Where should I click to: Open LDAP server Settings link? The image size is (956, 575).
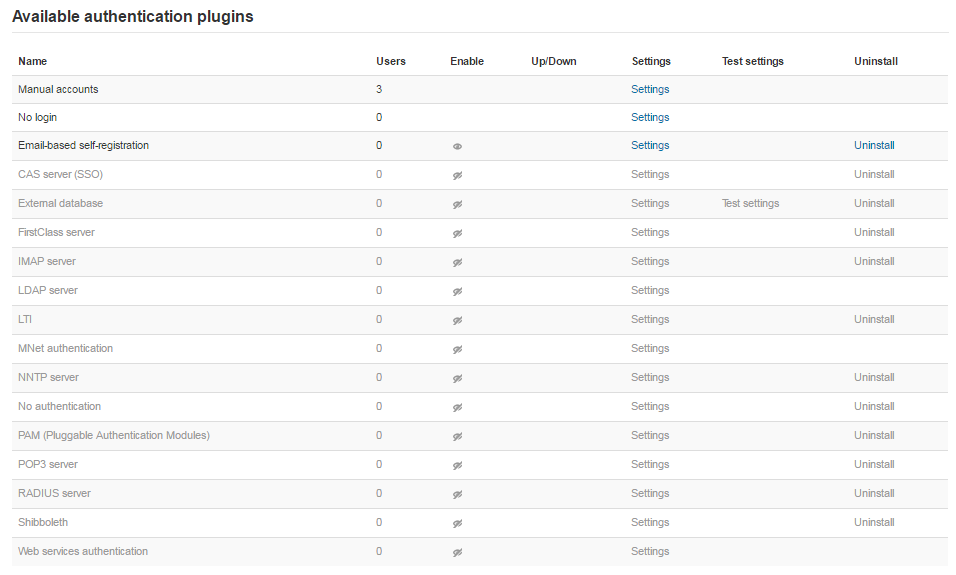point(650,290)
